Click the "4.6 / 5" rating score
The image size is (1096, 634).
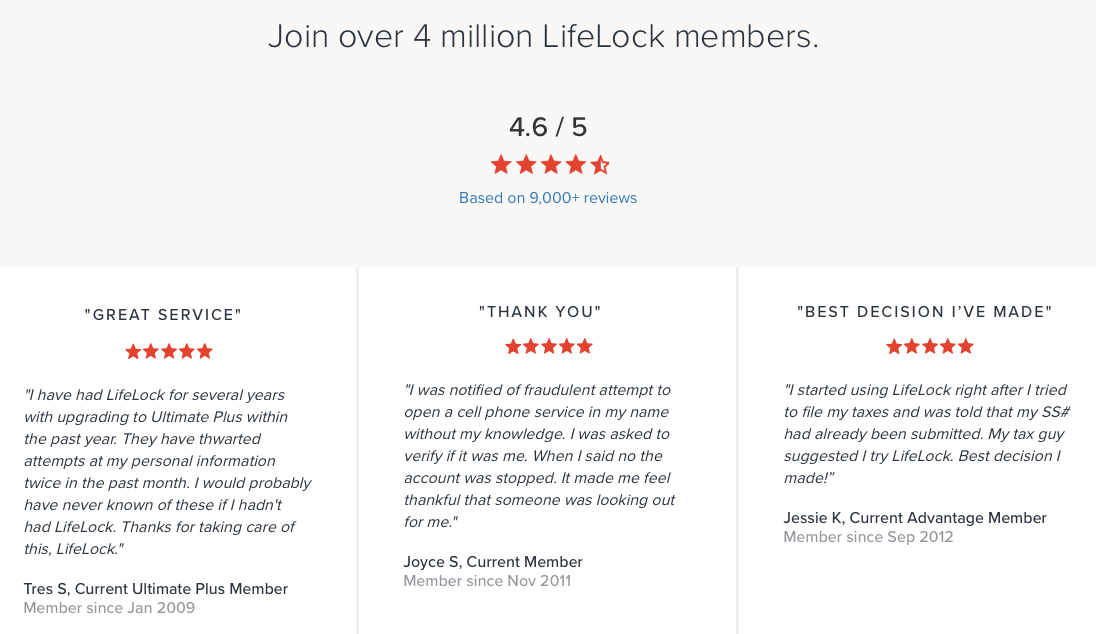click(548, 127)
